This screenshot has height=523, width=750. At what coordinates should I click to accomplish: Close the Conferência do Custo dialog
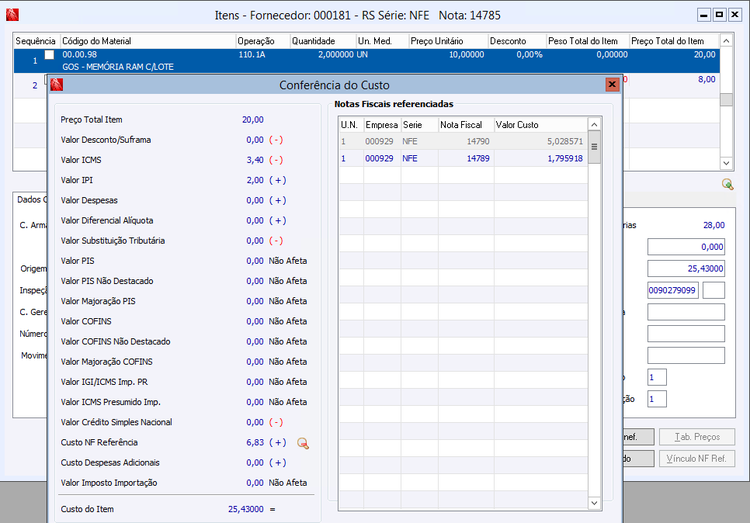coord(612,85)
